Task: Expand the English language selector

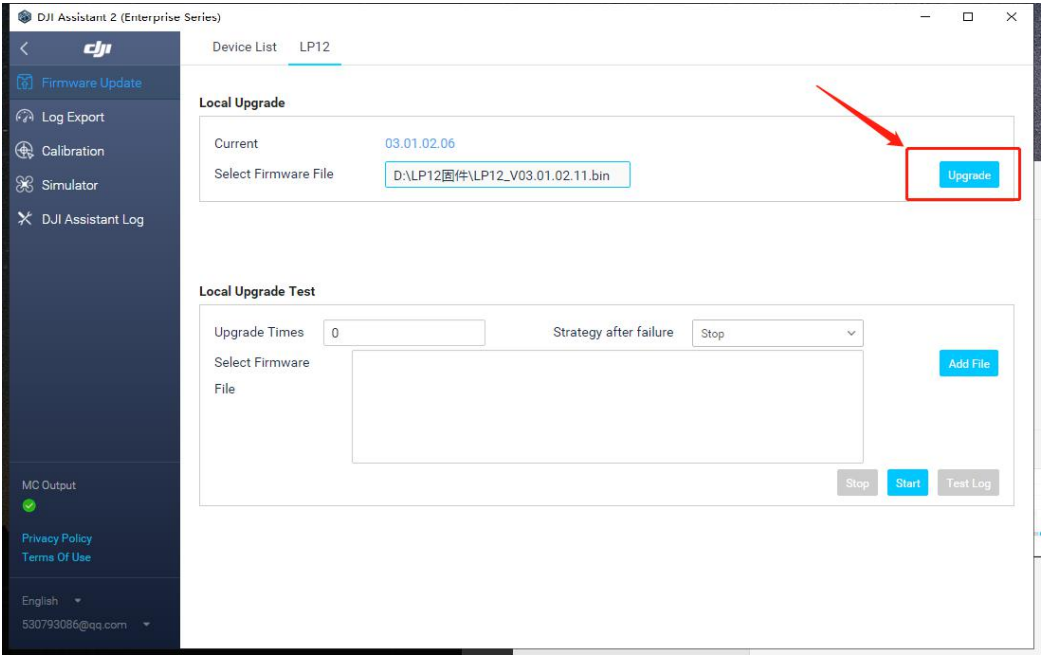Action: pos(51,601)
